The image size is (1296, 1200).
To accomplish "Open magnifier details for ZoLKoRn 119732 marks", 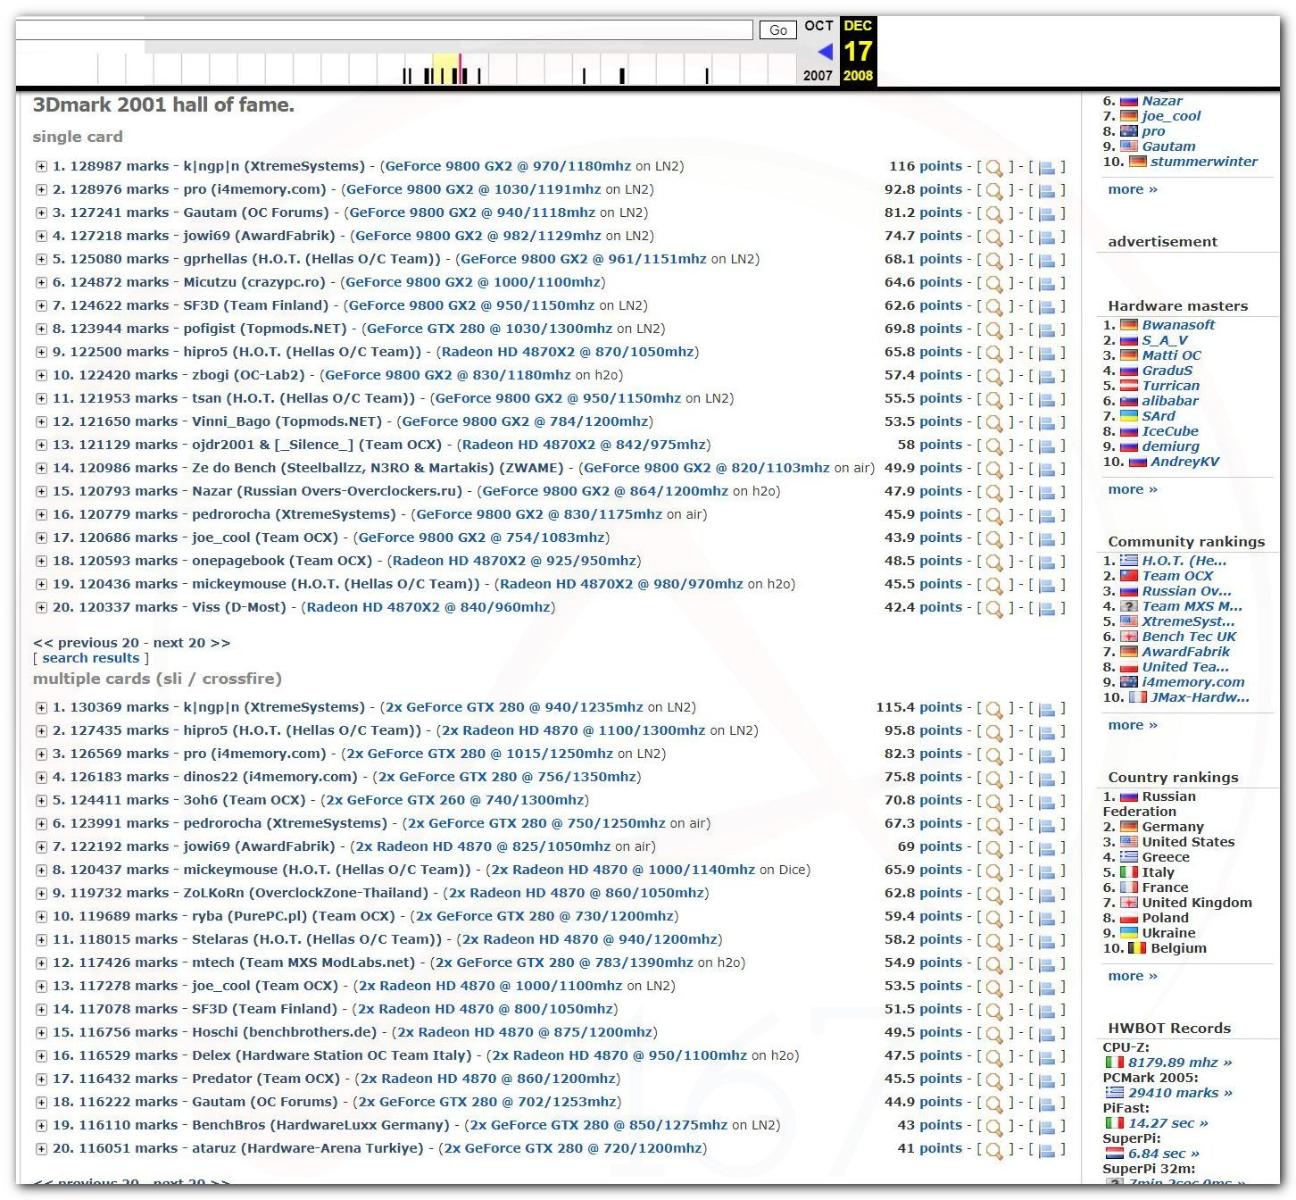I will click(x=994, y=894).
